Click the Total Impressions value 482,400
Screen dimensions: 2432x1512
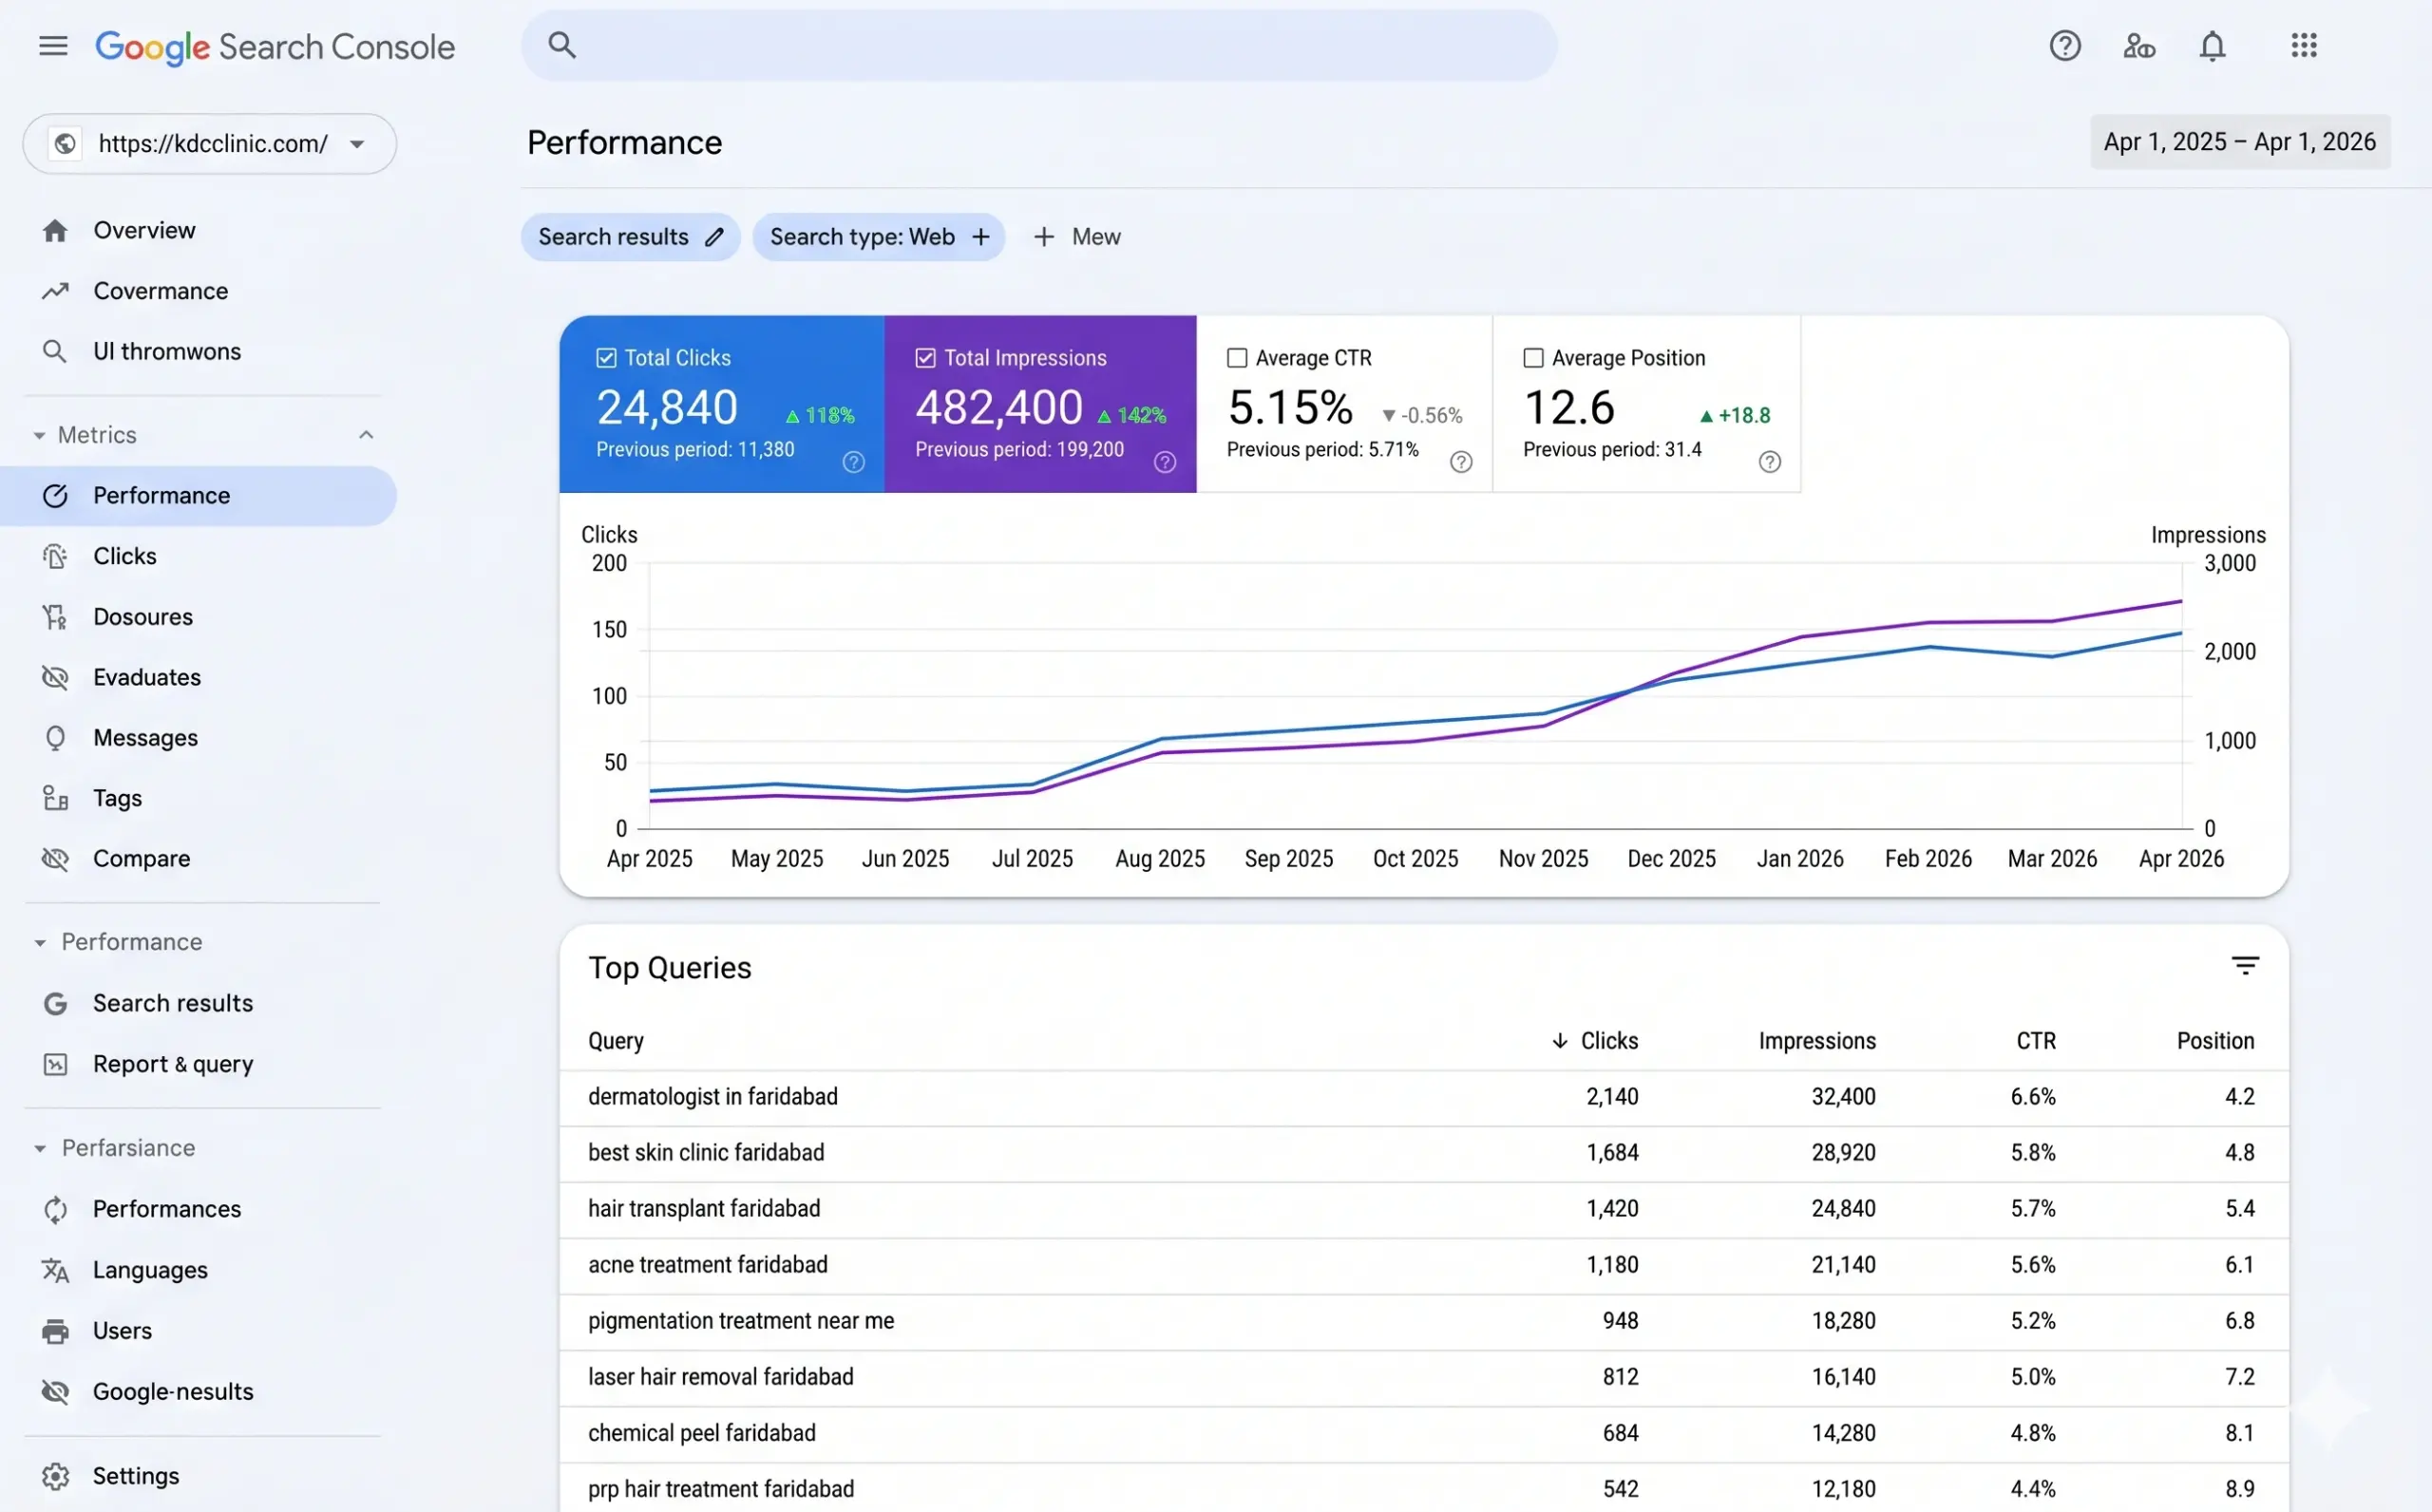(999, 408)
